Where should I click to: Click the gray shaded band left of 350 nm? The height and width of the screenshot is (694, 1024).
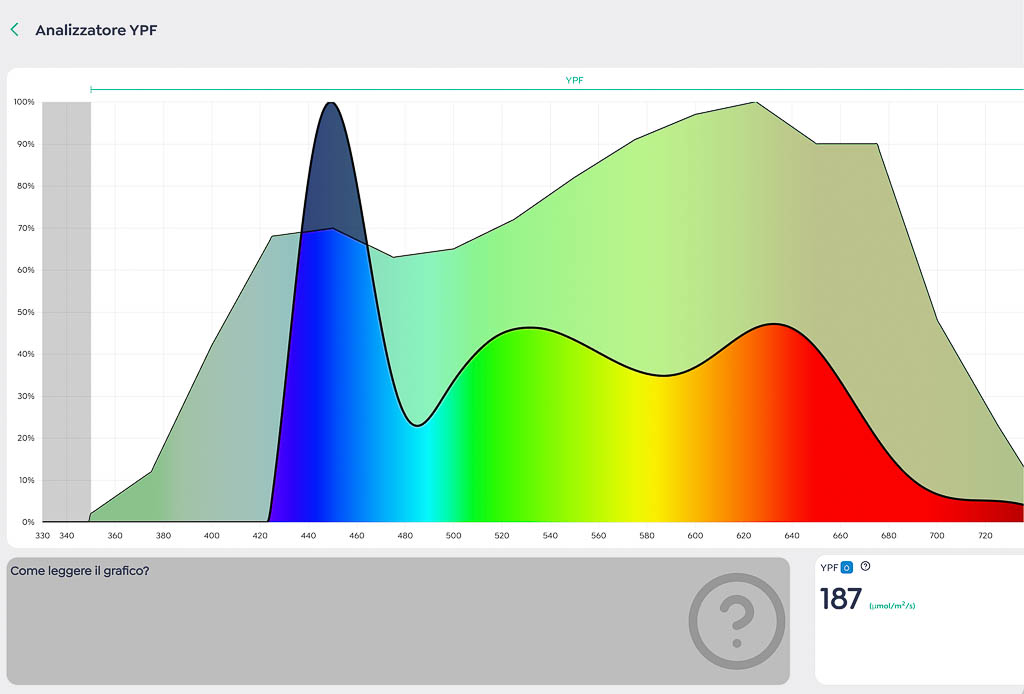pyautogui.click(x=66, y=310)
